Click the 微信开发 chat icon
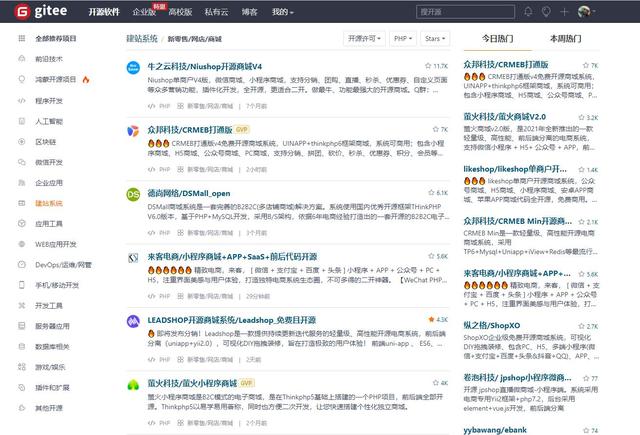 tap(22, 162)
